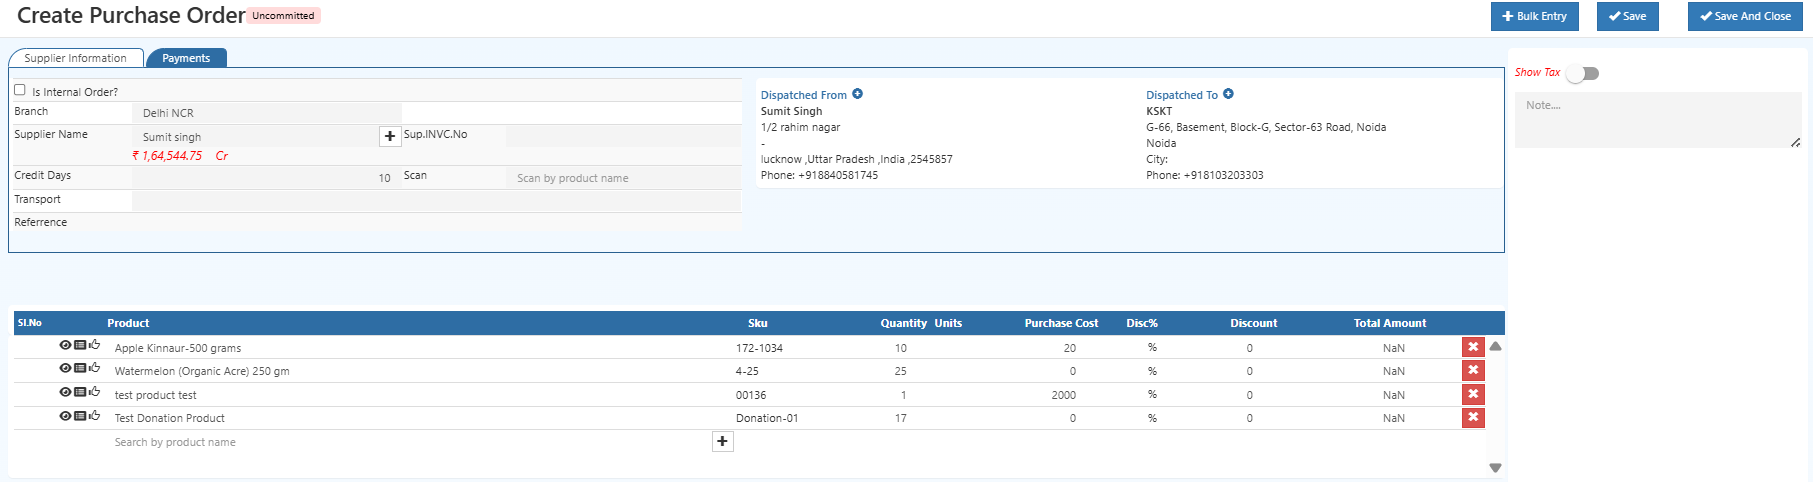1813x482 pixels.
Task: Click the Note text area
Action: pyautogui.click(x=1658, y=120)
